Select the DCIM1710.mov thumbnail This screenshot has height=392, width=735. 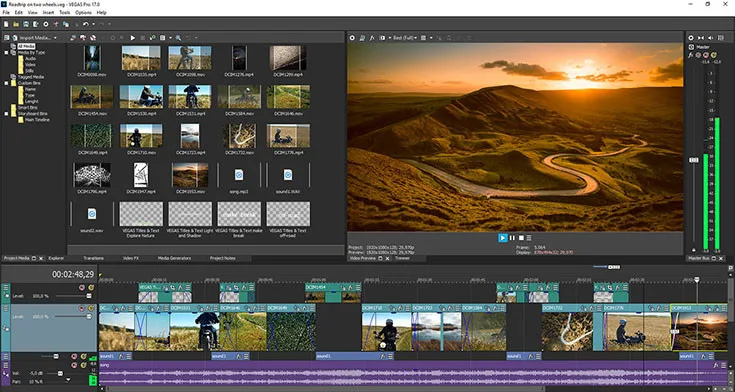pyautogui.click(x=141, y=136)
